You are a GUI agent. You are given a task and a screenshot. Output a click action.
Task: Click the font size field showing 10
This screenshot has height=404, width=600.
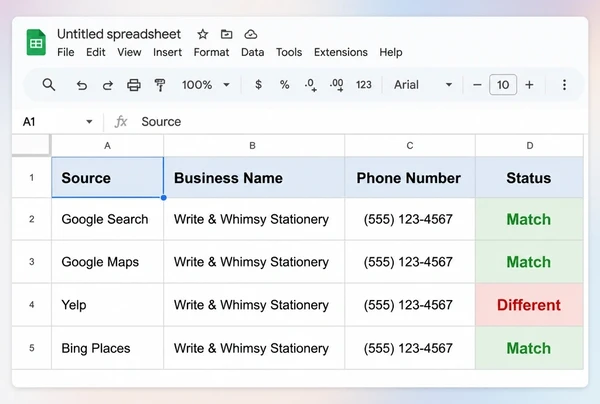503,85
